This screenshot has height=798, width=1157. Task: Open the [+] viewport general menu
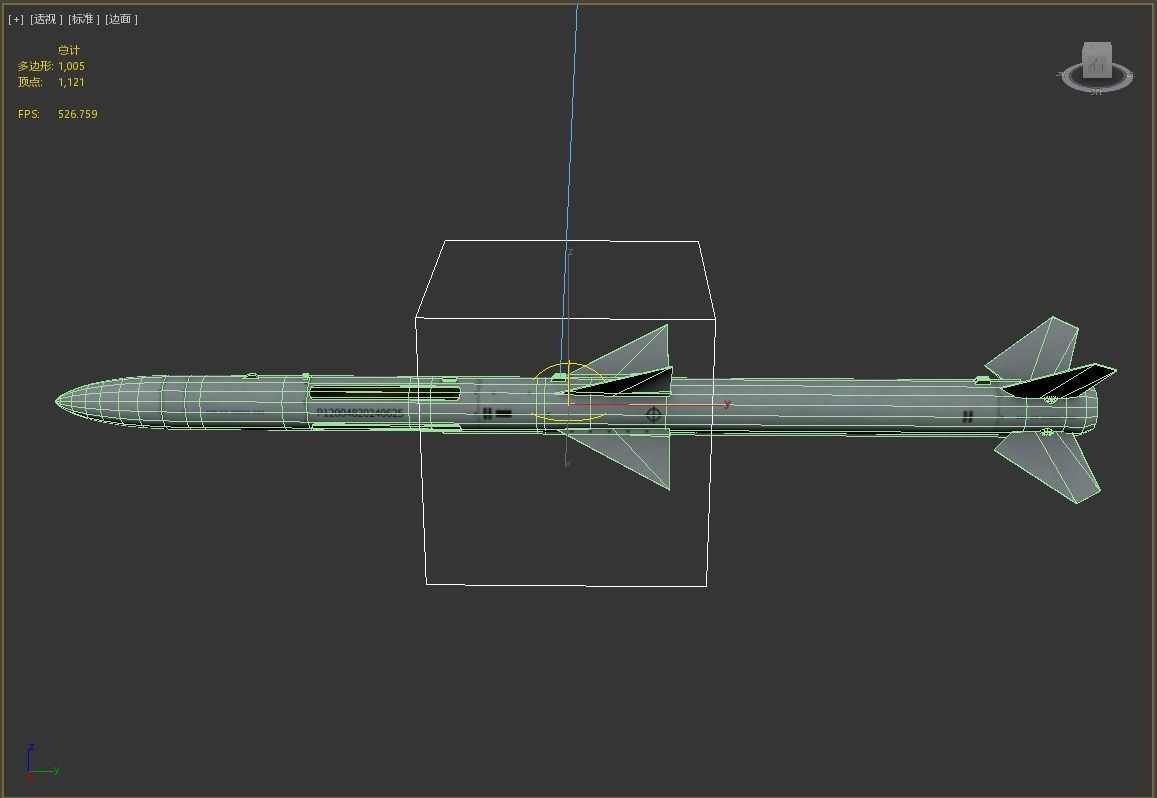click(x=15, y=19)
